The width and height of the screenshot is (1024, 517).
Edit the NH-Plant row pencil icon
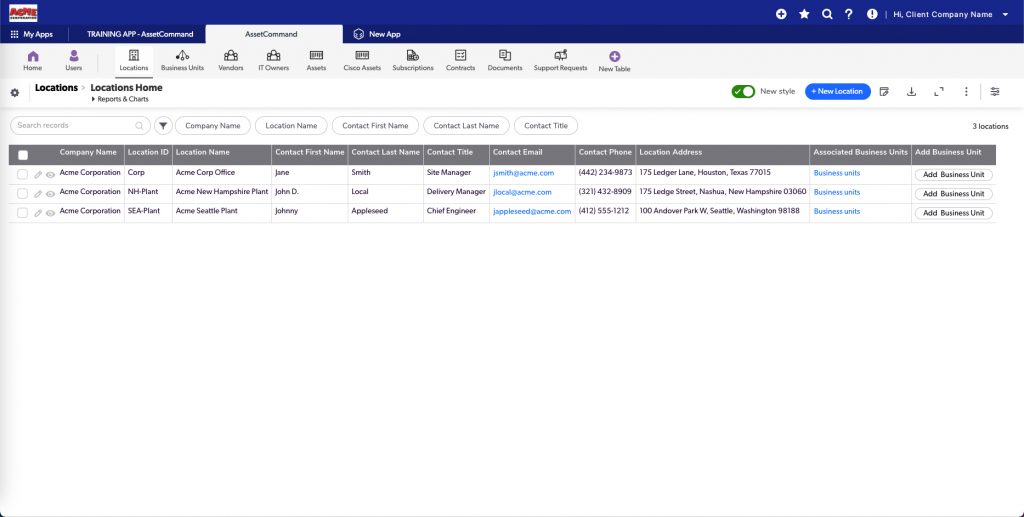pyautogui.click(x=38, y=194)
